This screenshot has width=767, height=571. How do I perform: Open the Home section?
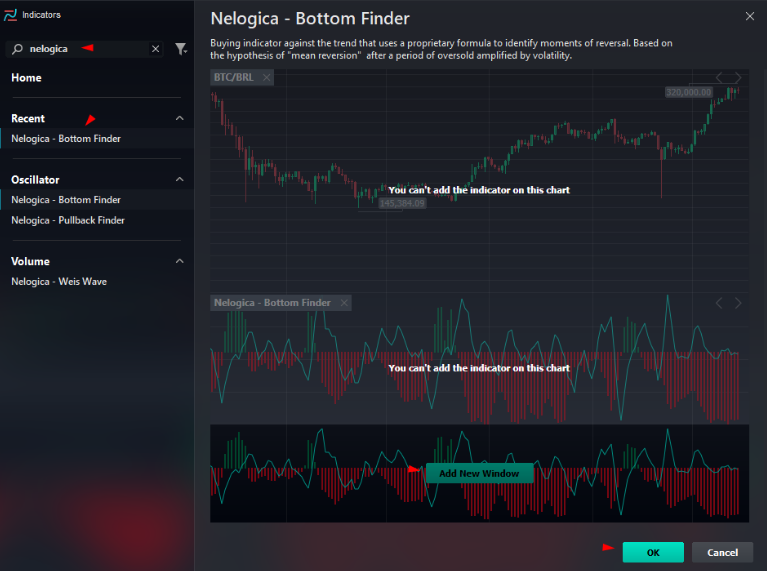[x=26, y=78]
